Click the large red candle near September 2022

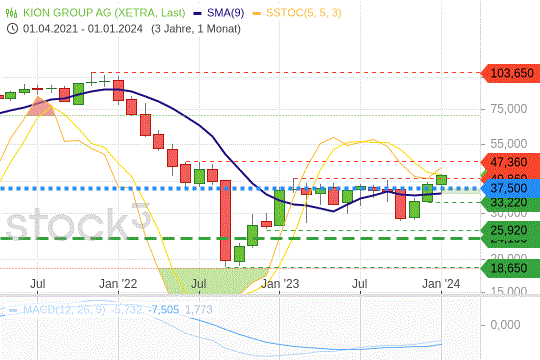(226, 220)
